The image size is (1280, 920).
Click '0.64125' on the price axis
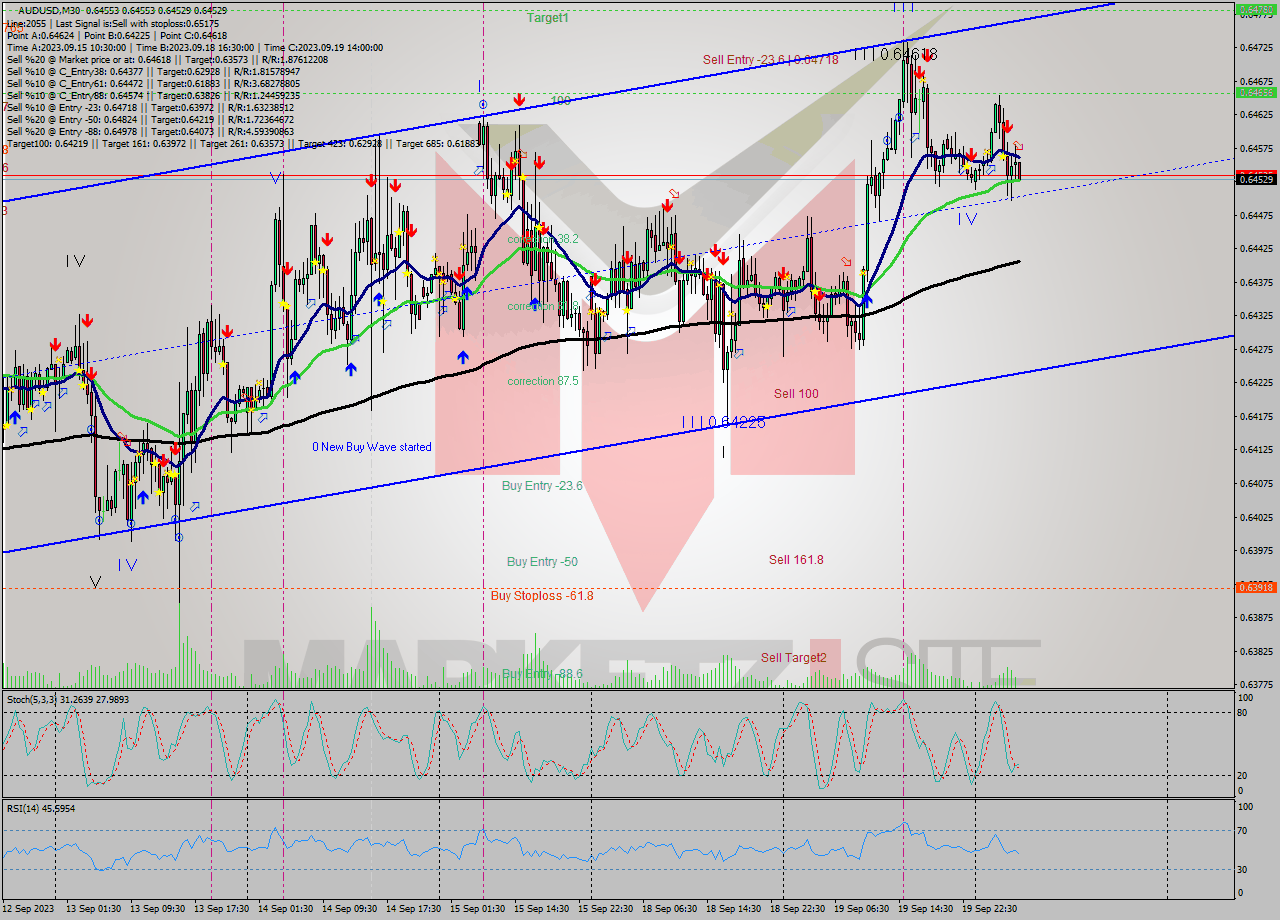tap(1257, 450)
